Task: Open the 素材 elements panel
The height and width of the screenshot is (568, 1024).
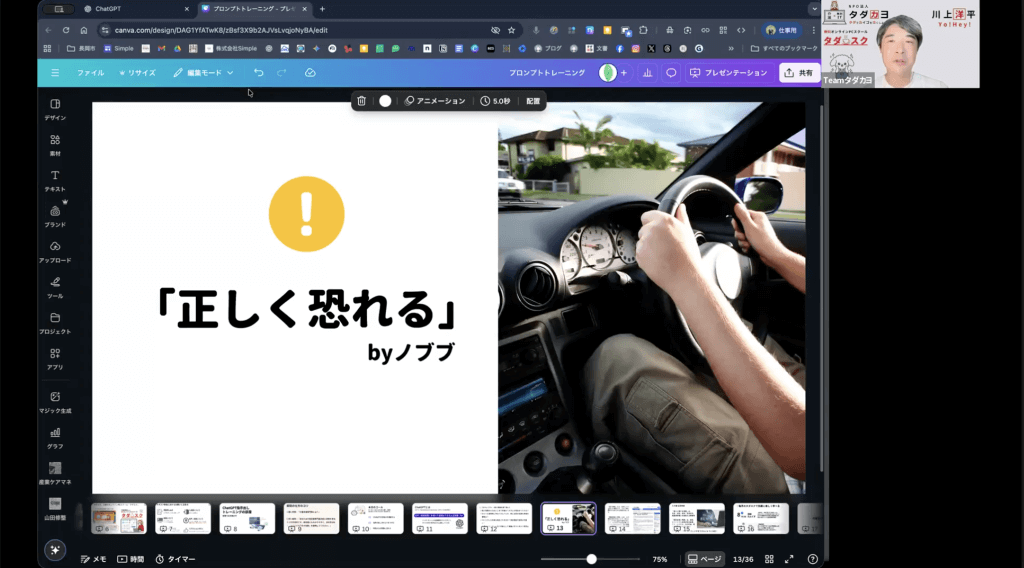Action: pos(55,144)
